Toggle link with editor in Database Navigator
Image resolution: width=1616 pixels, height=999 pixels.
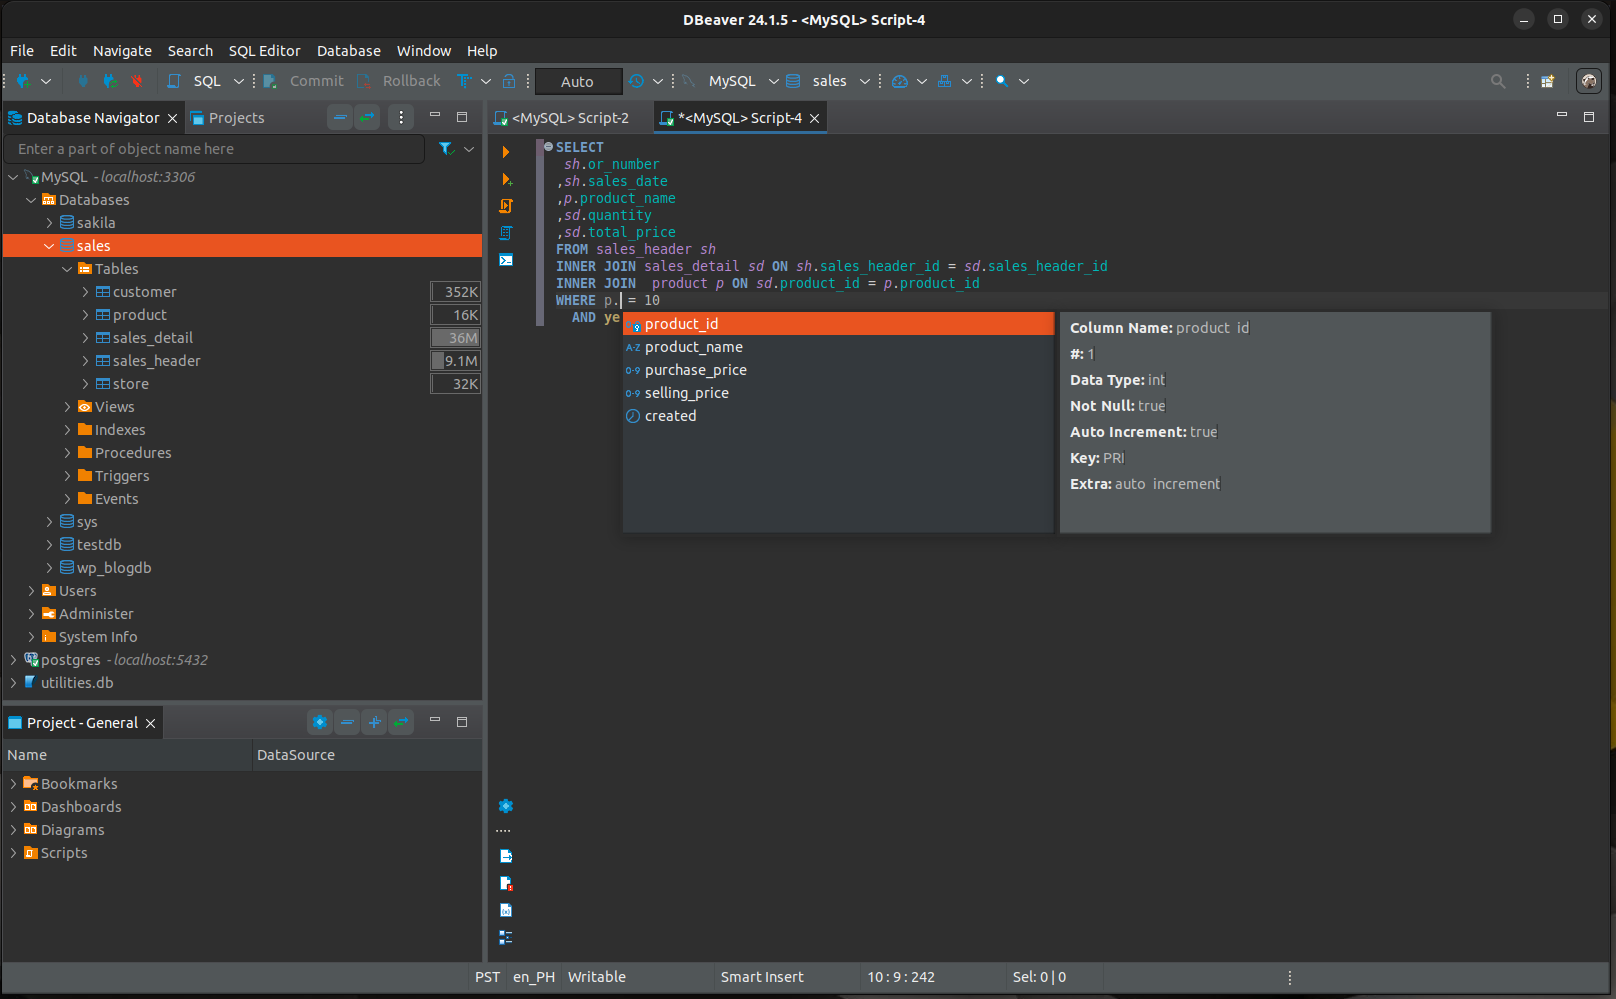tap(367, 118)
